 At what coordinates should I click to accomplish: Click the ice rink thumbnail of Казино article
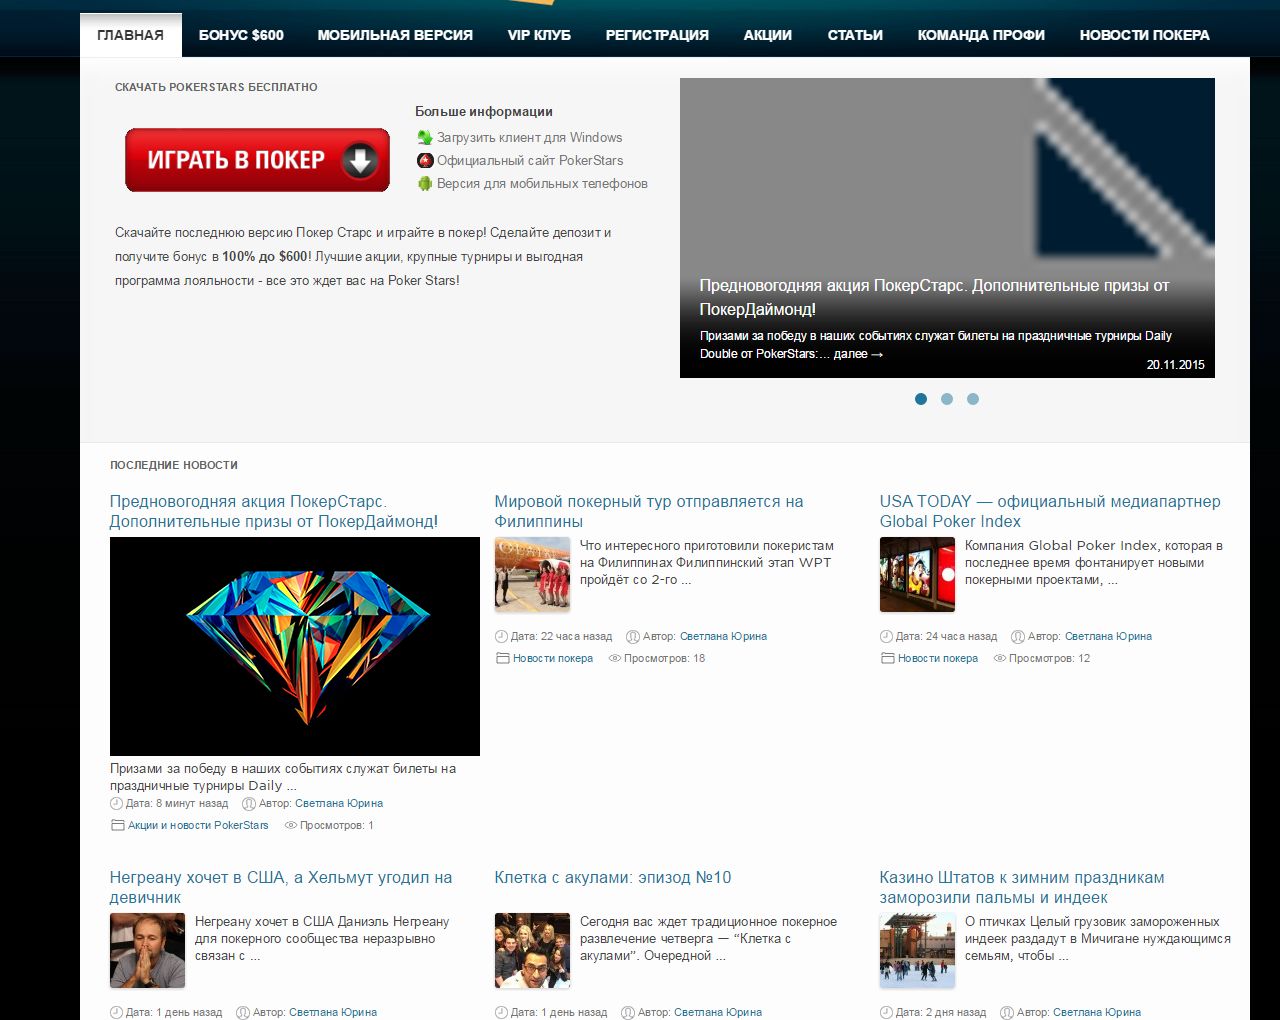tap(917, 951)
